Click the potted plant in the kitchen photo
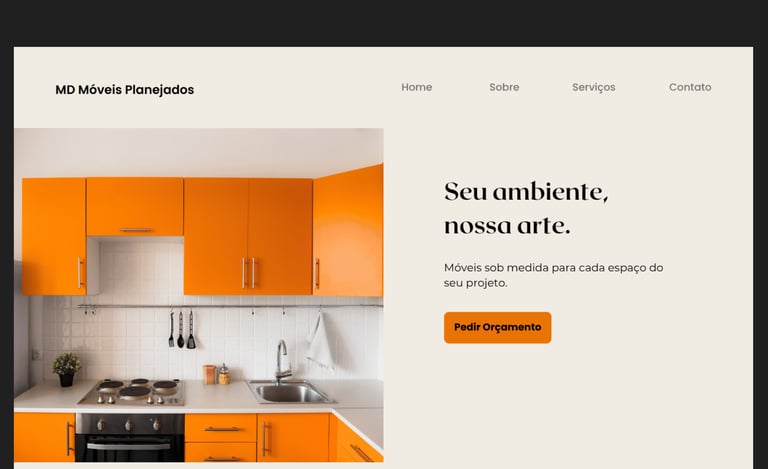This screenshot has height=469, width=768. point(67,370)
